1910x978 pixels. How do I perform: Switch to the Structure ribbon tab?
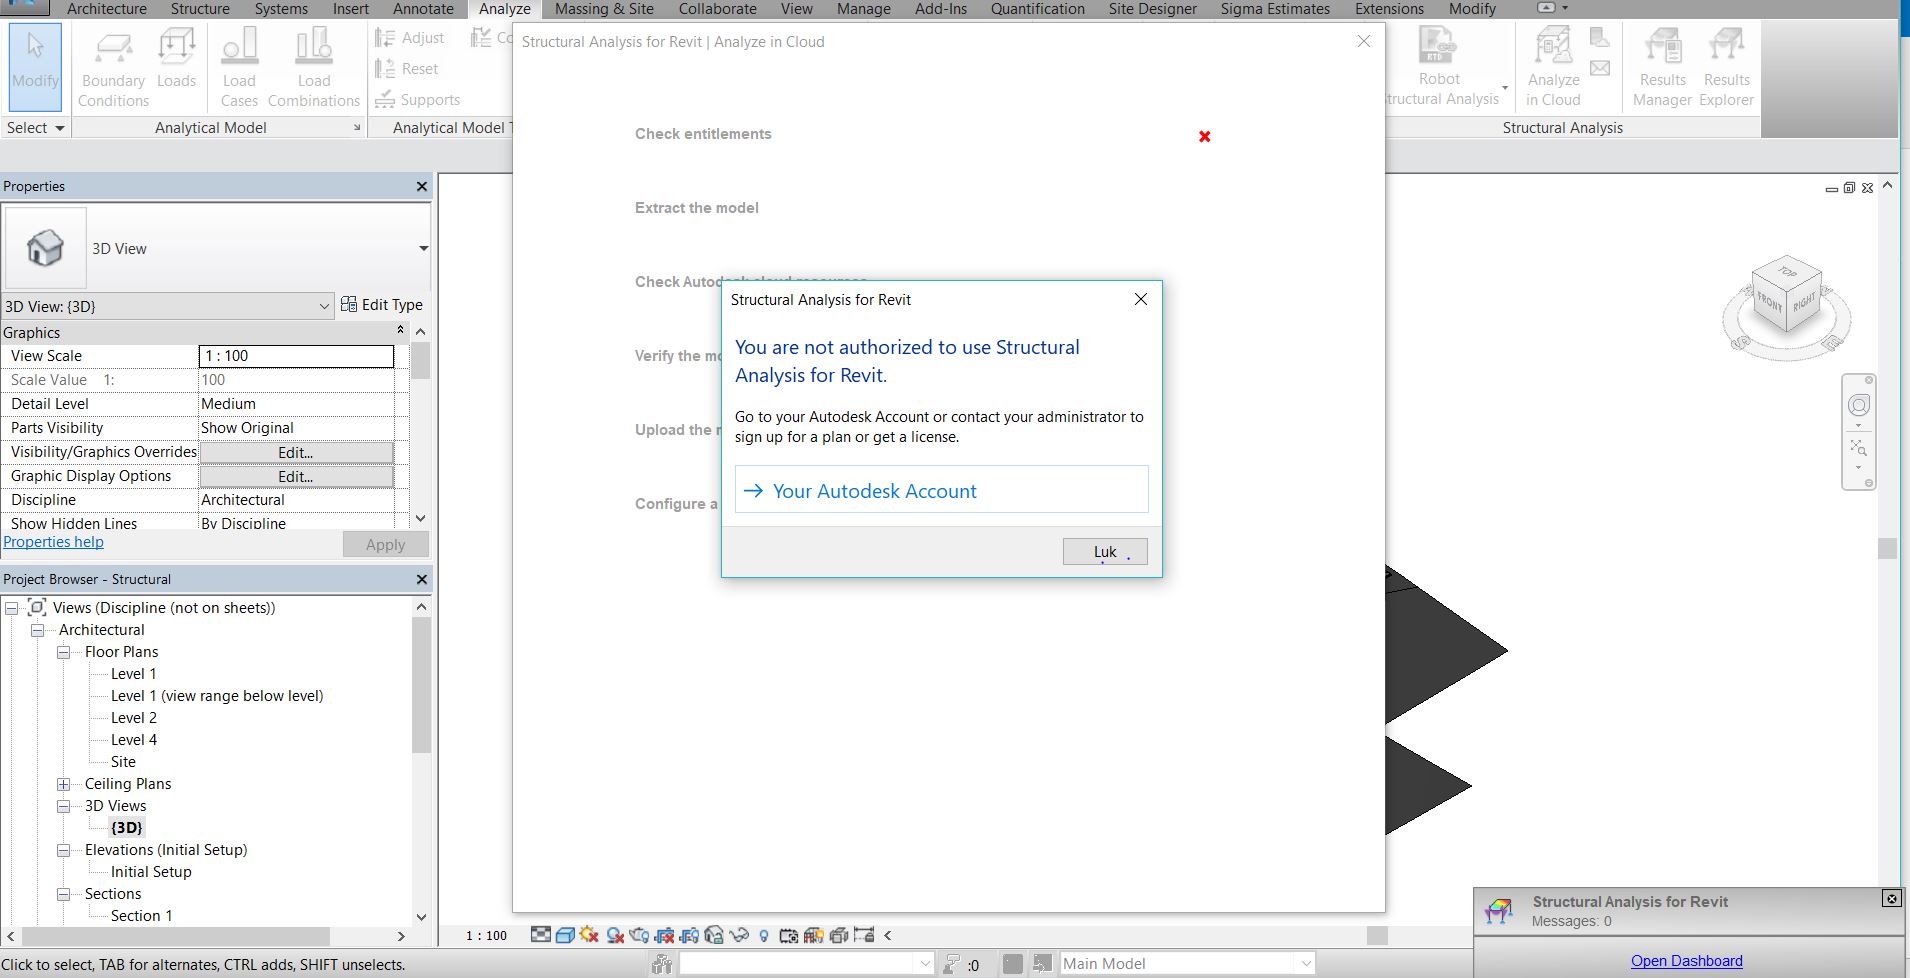click(199, 8)
